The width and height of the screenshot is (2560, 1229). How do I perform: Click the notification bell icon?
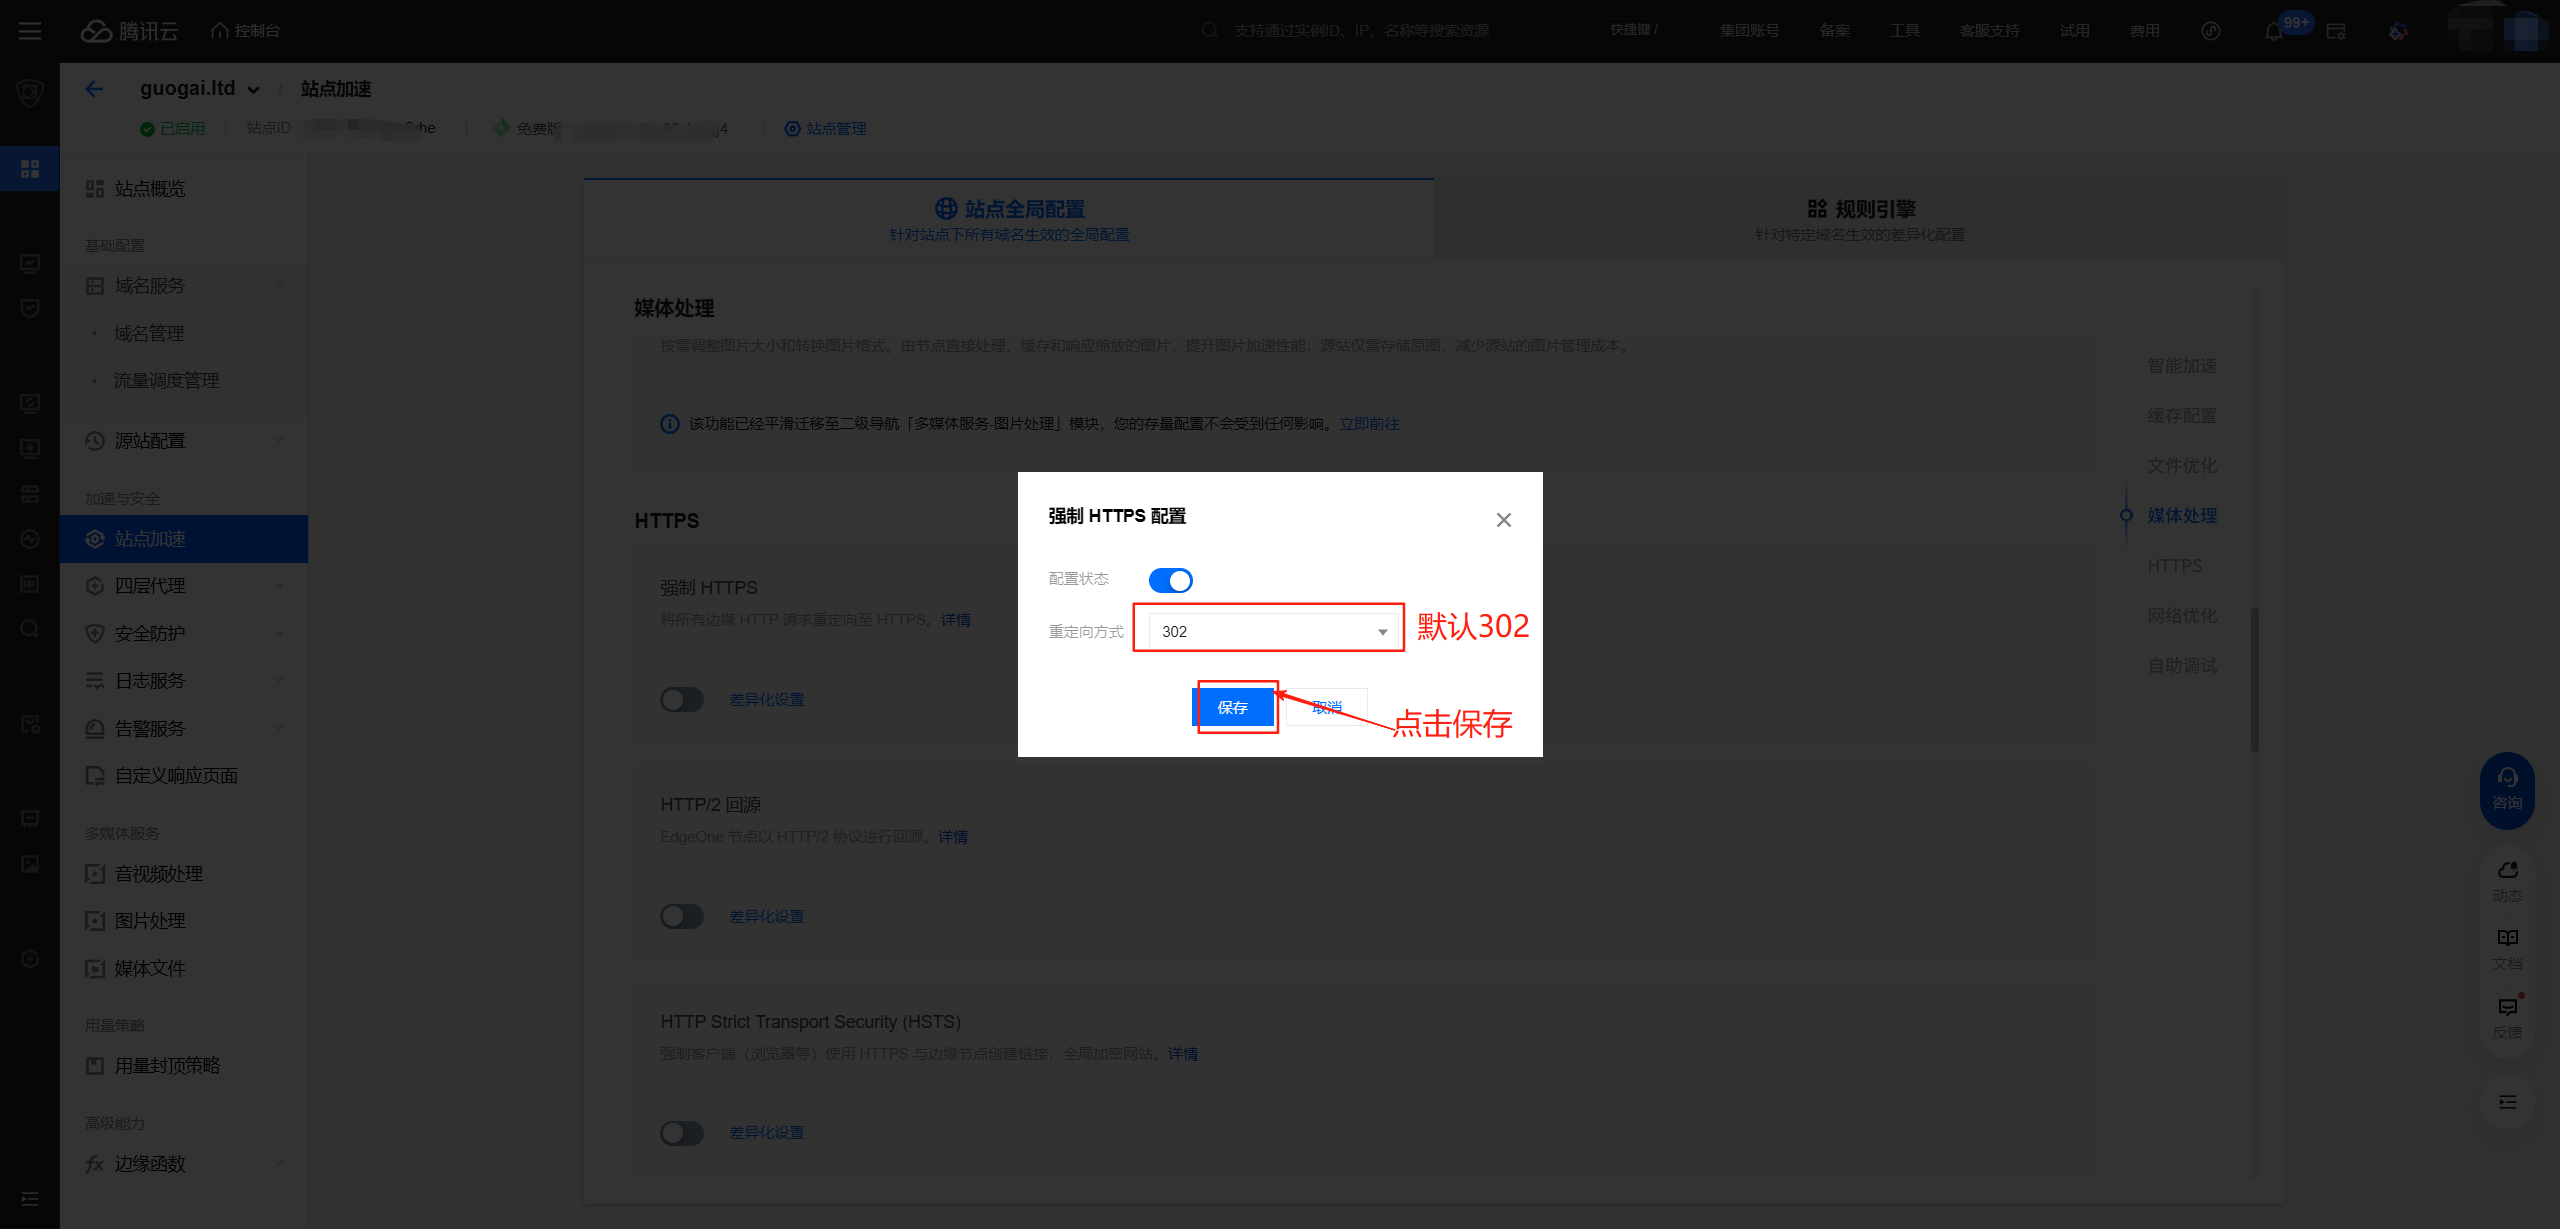2273,31
